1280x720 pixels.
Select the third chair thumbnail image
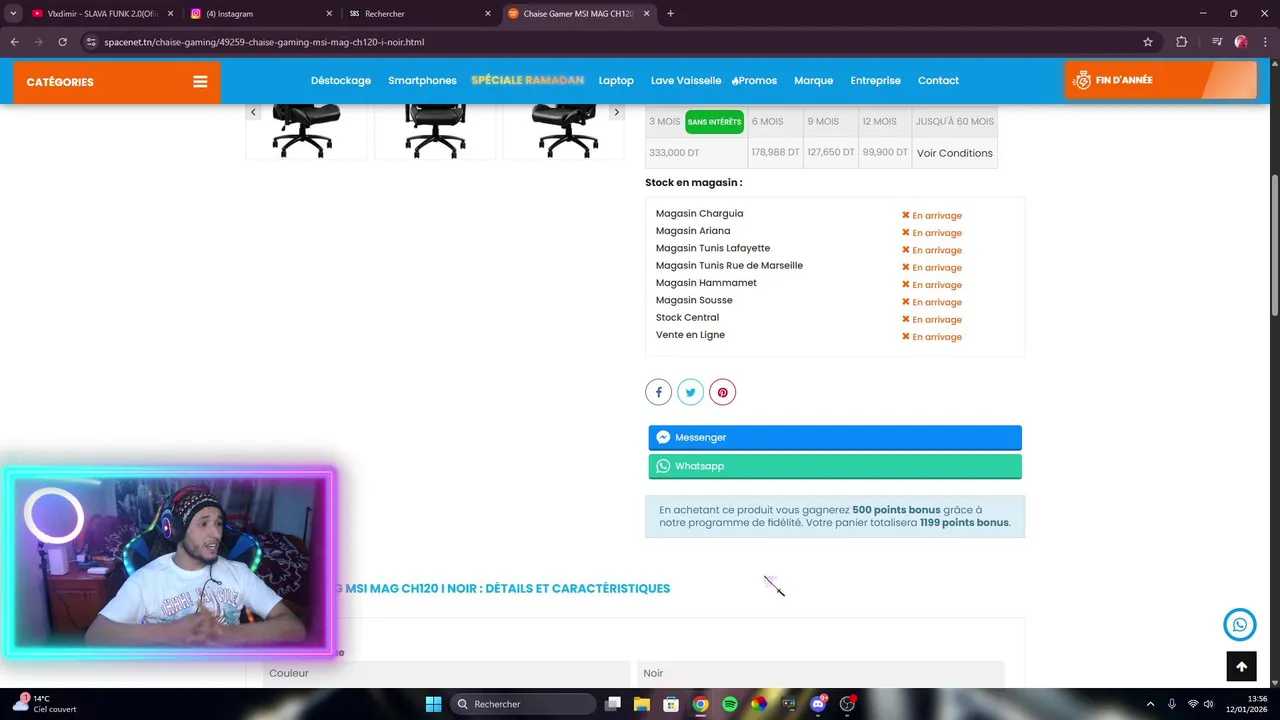click(565, 130)
